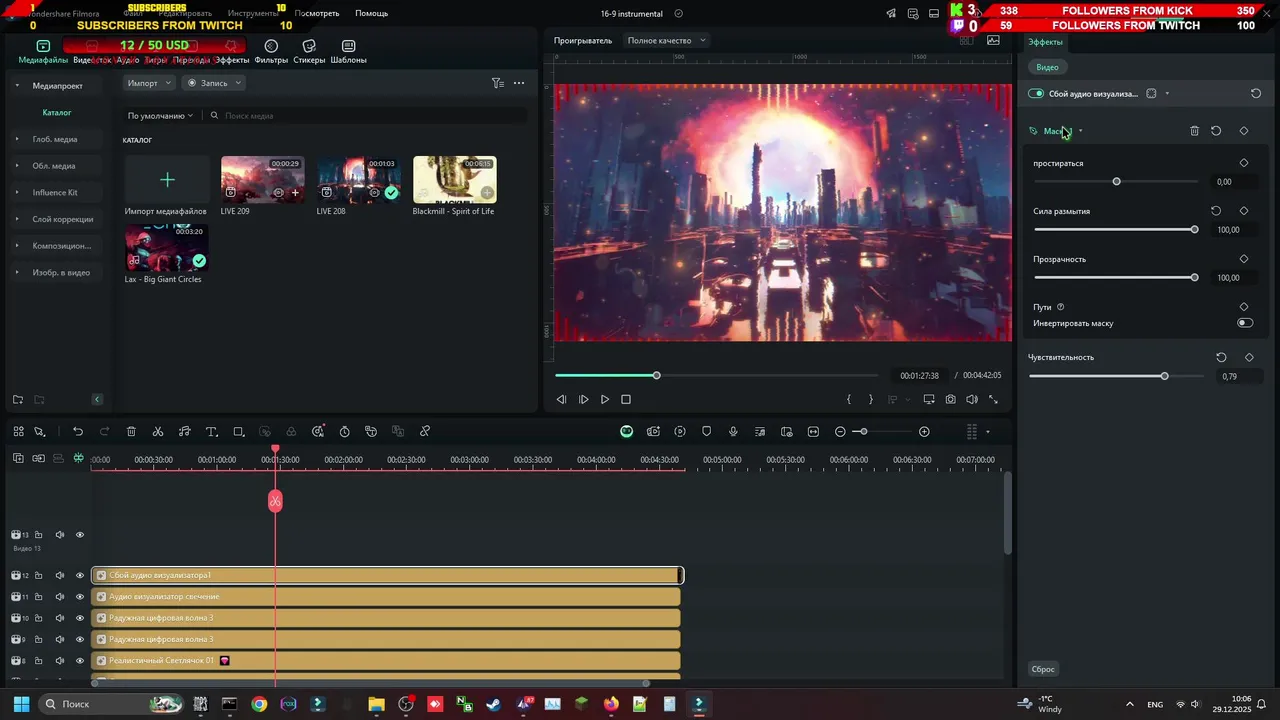The width and height of the screenshot is (1280, 720).
Task: Click the Сброс button
Action: click(1043, 669)
